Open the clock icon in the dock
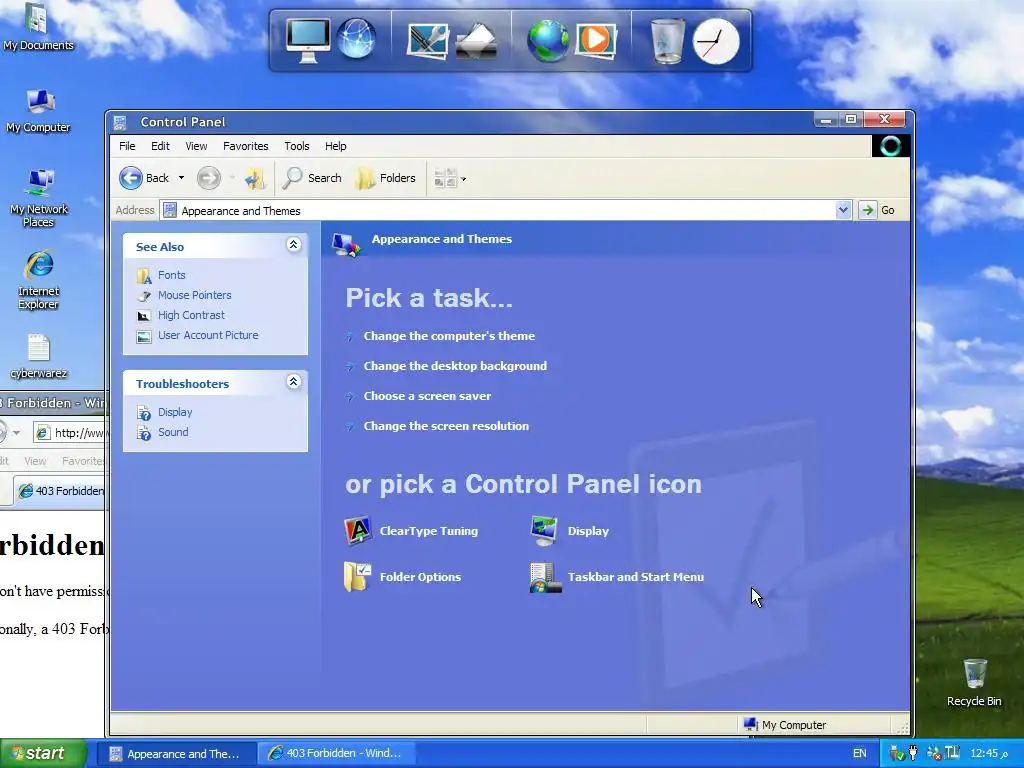1024x768 pixels. (716, 41)
